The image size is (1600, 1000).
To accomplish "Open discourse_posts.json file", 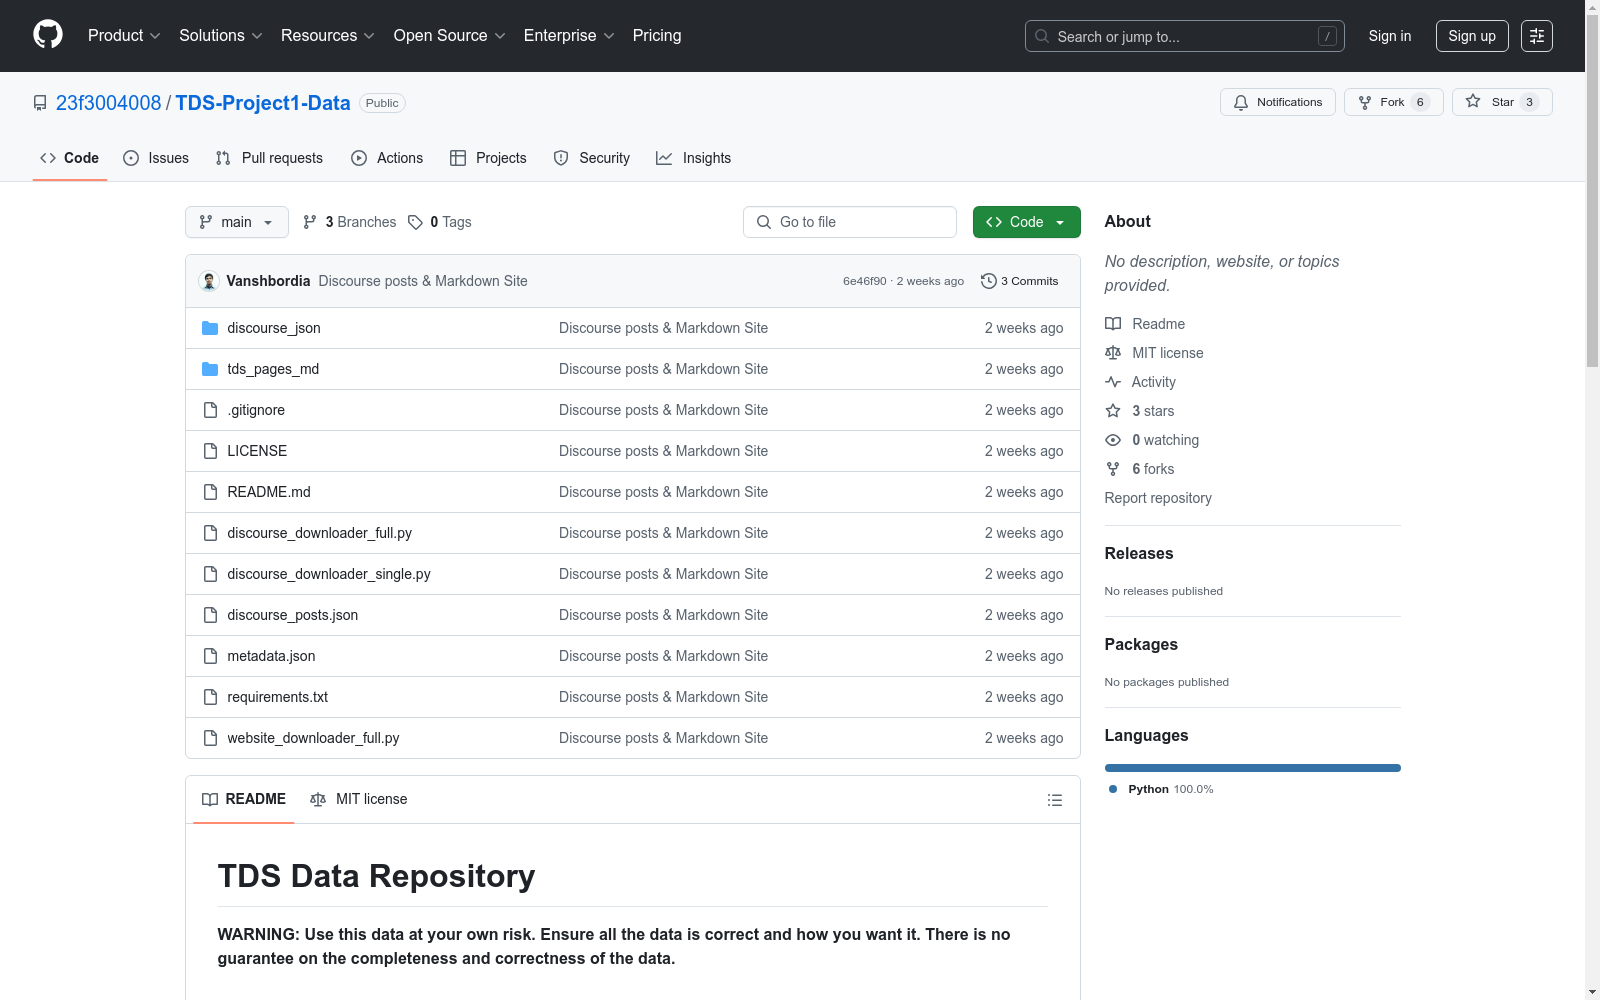I will tap(293, 615).
